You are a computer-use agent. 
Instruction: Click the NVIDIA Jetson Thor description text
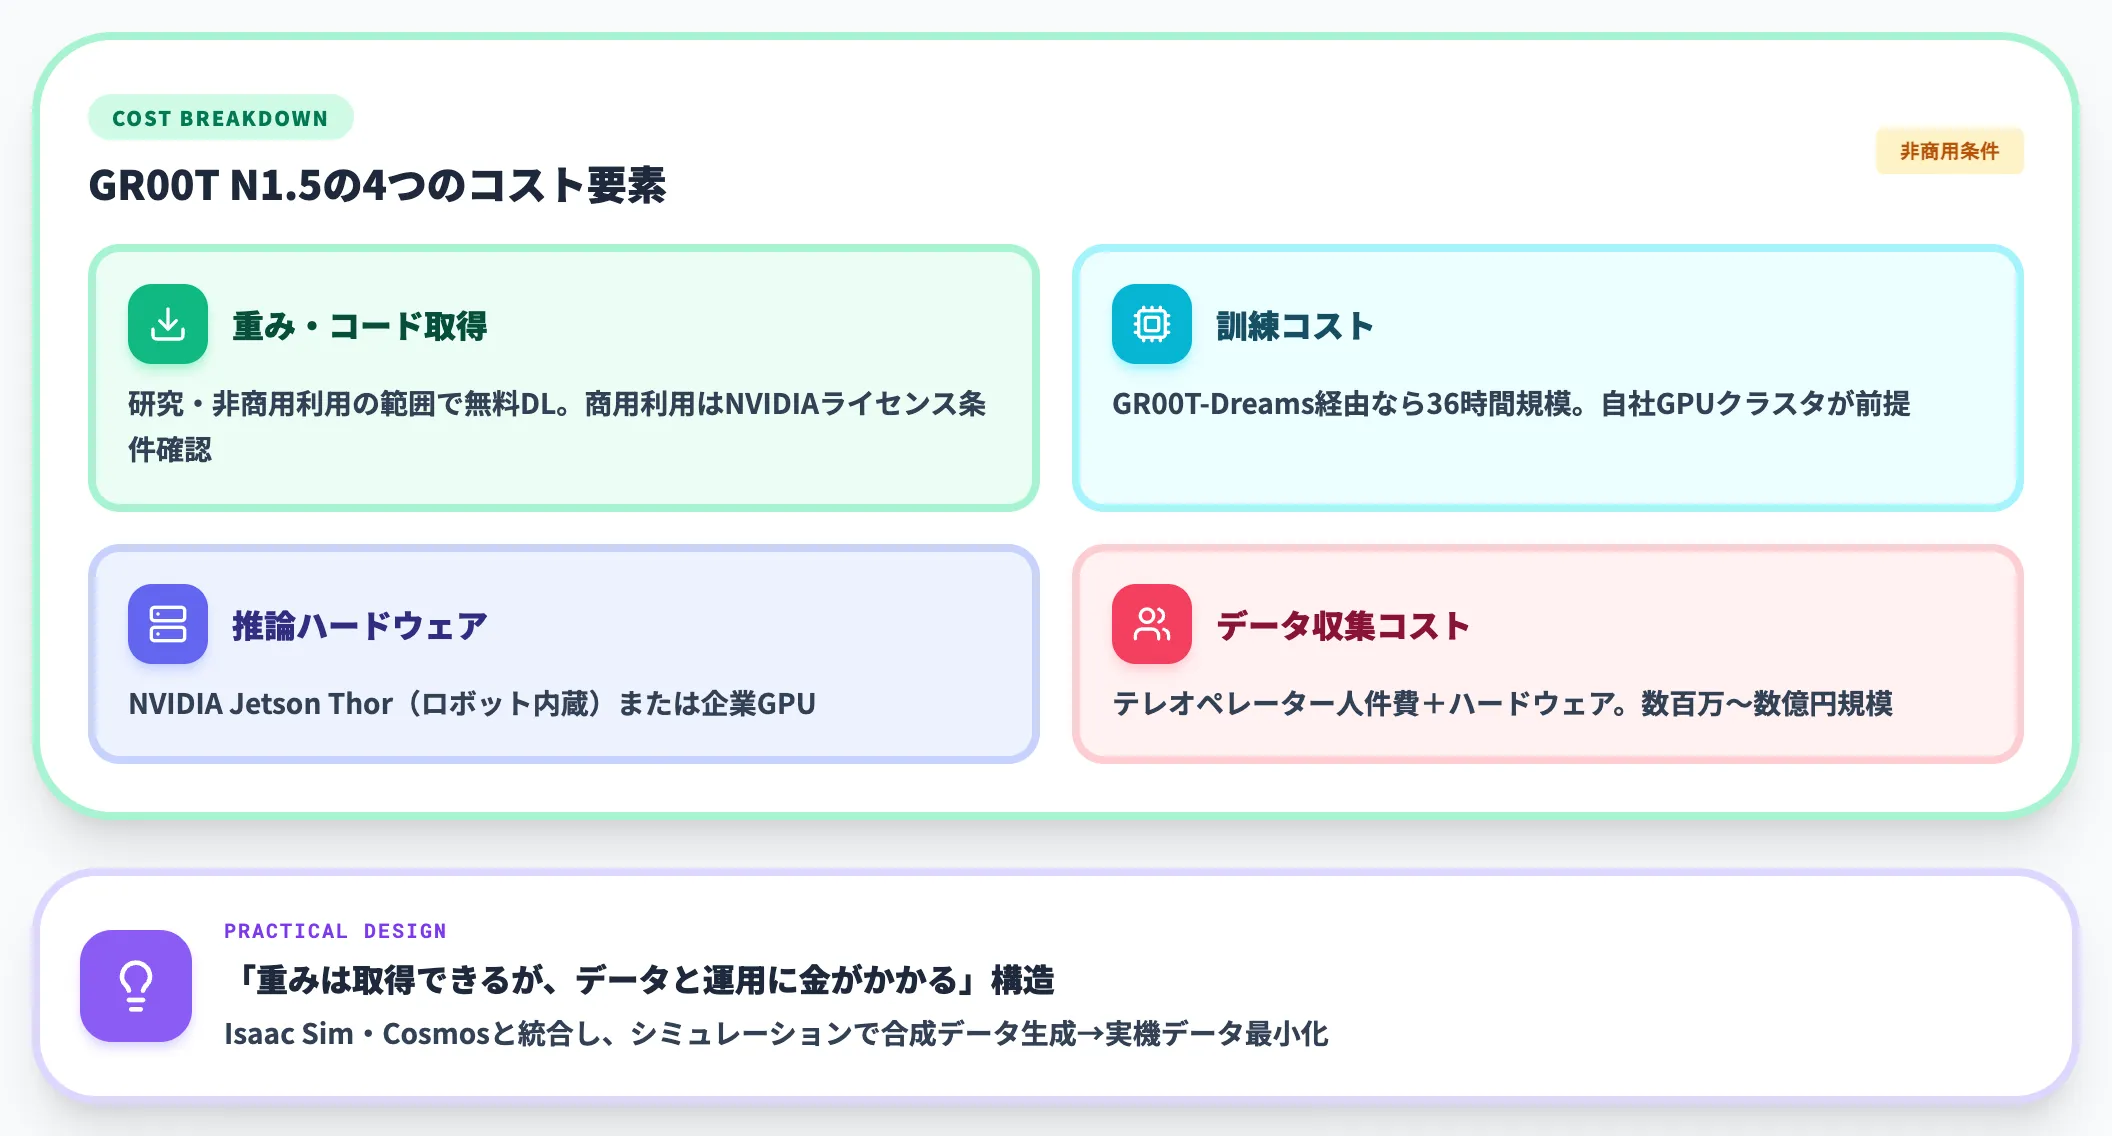pyautogui.click(x=472, y=703)
